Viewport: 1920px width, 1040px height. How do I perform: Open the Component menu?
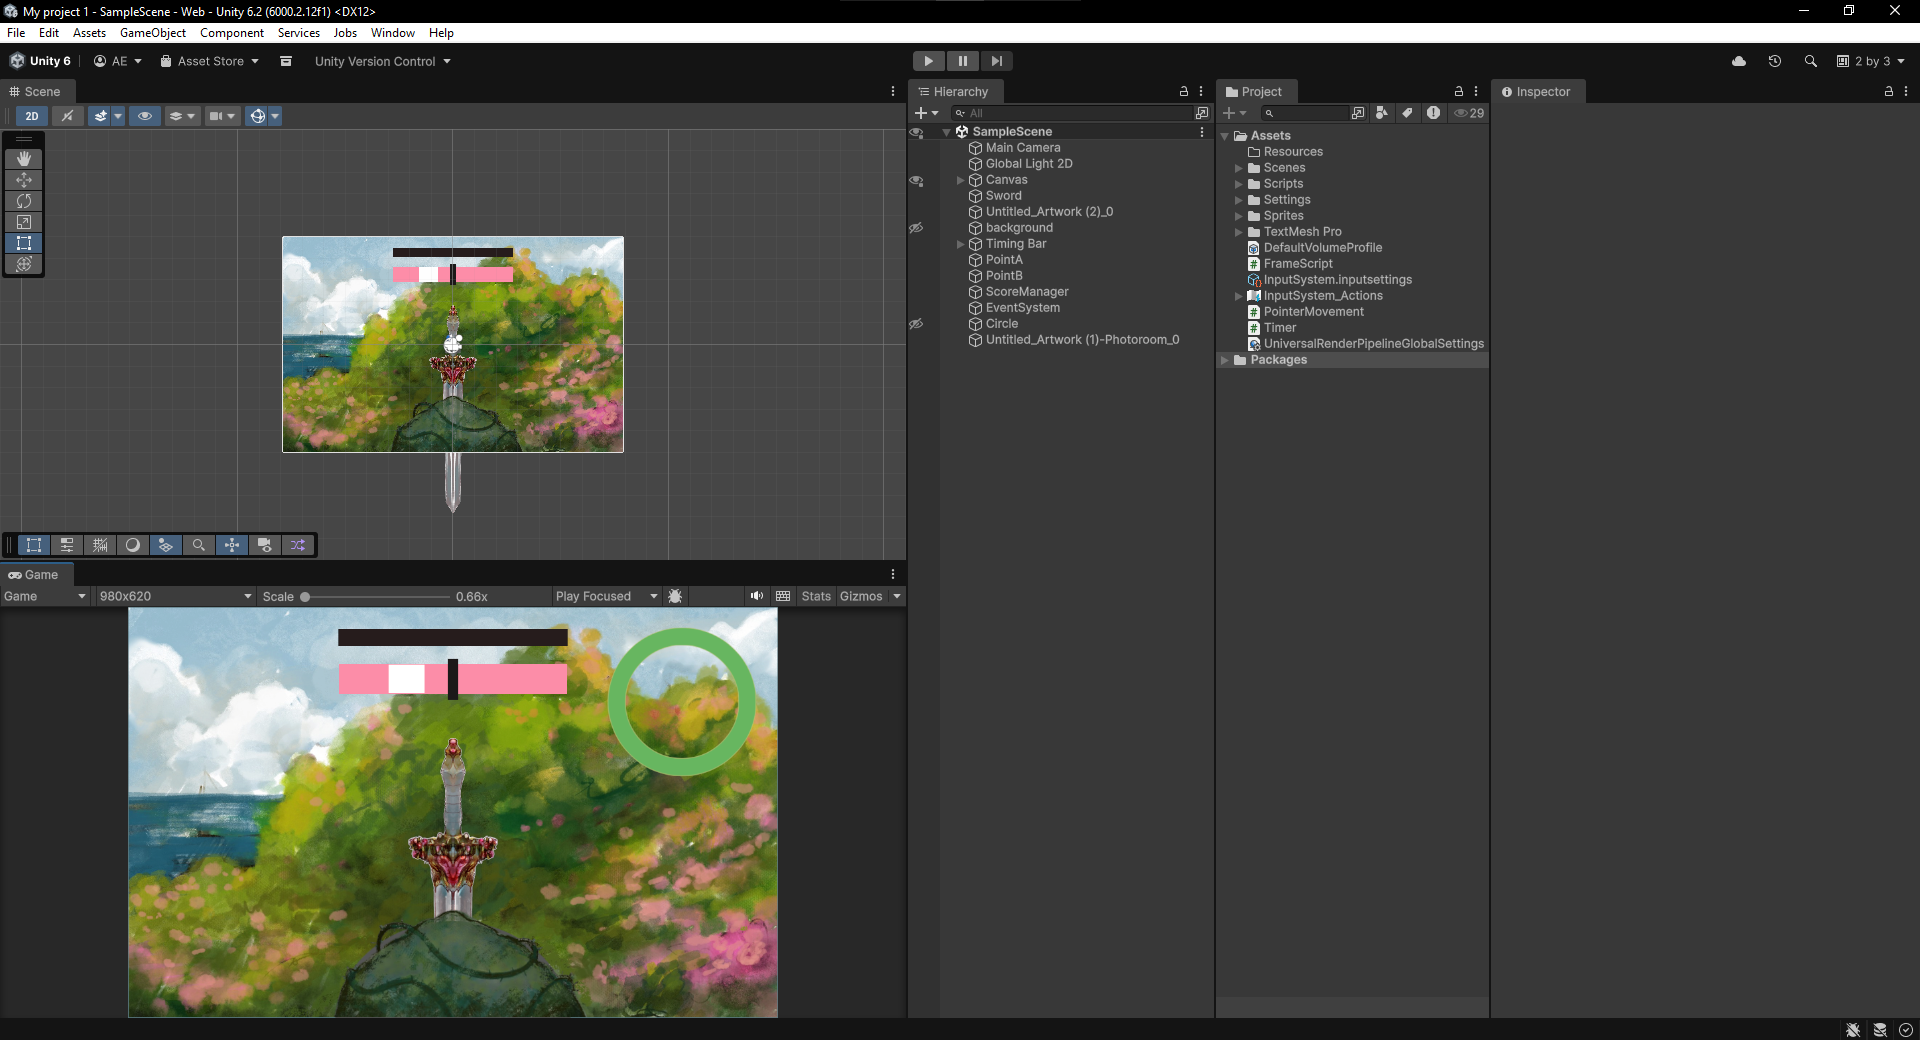coord(232,33)
